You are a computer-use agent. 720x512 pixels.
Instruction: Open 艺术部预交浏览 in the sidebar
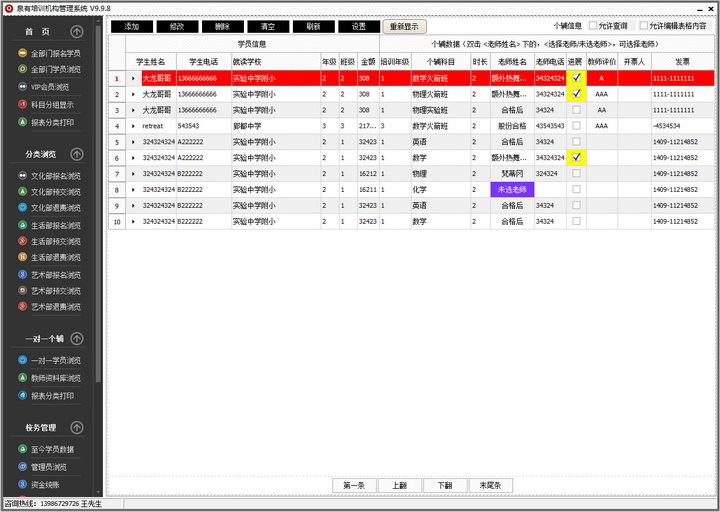[50, 291]
